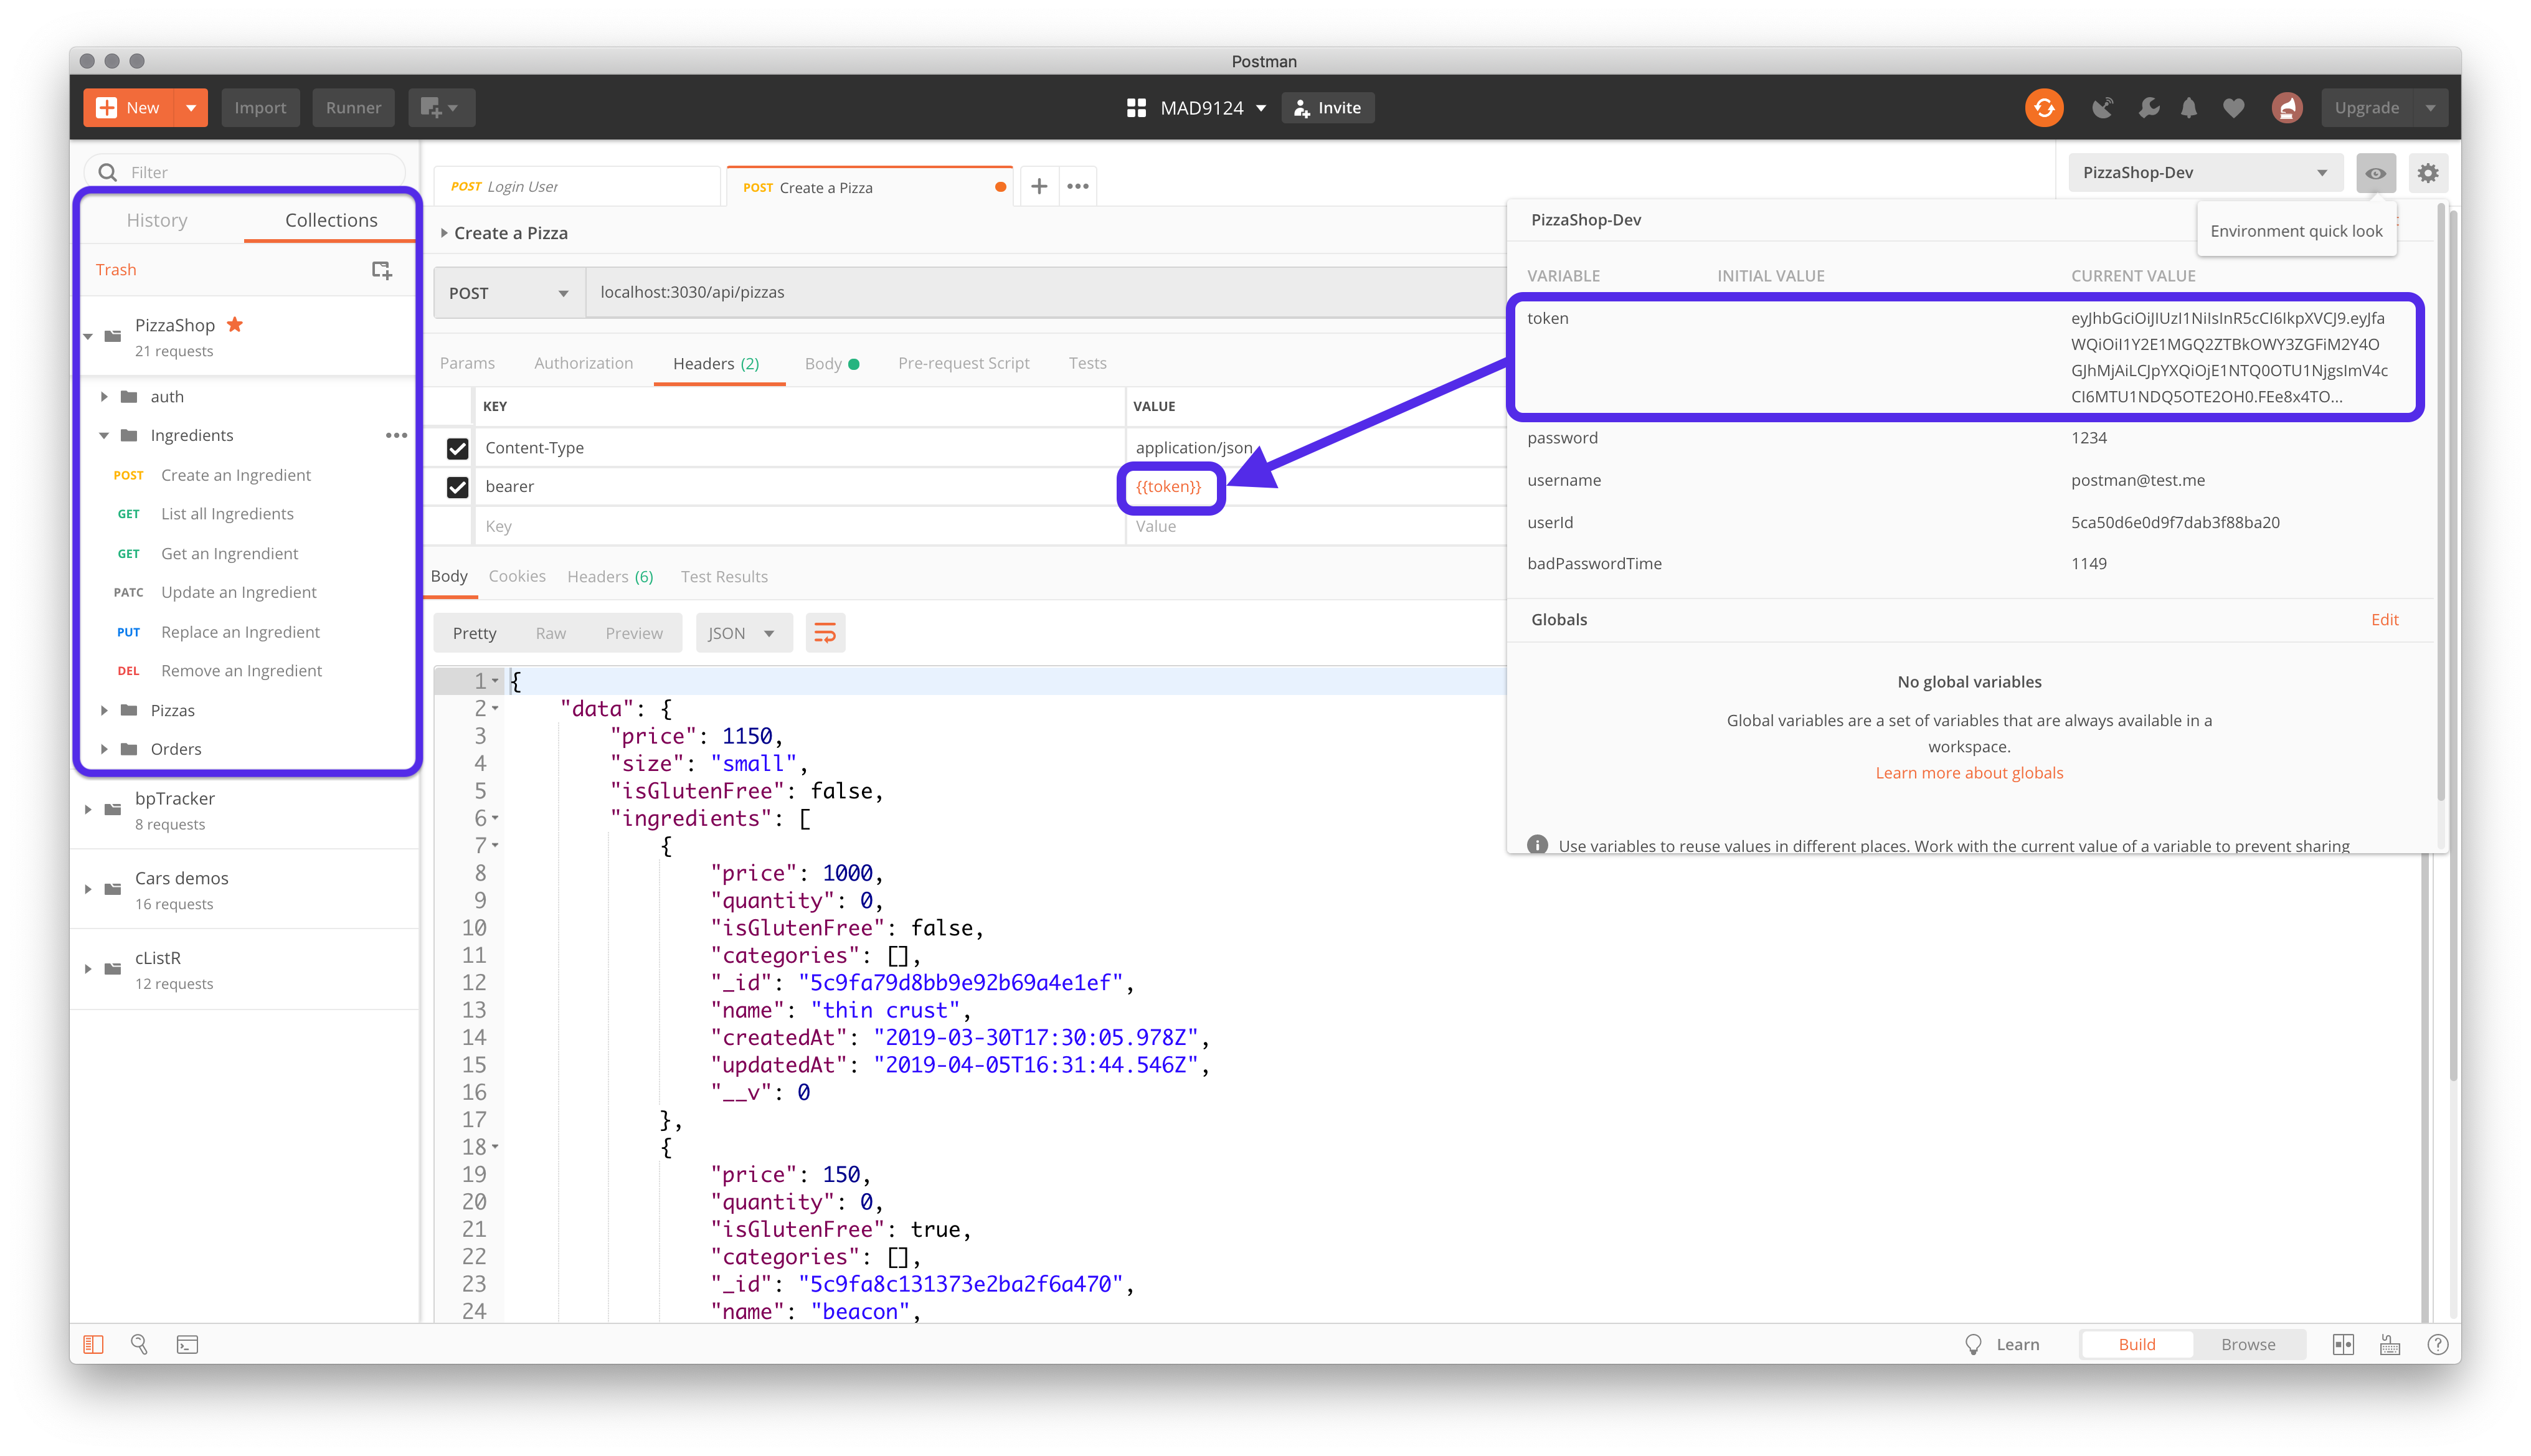Click workspace grid icon beside MAD9124
This screenshot has height=1456, width=2531.
(1135, 107)
